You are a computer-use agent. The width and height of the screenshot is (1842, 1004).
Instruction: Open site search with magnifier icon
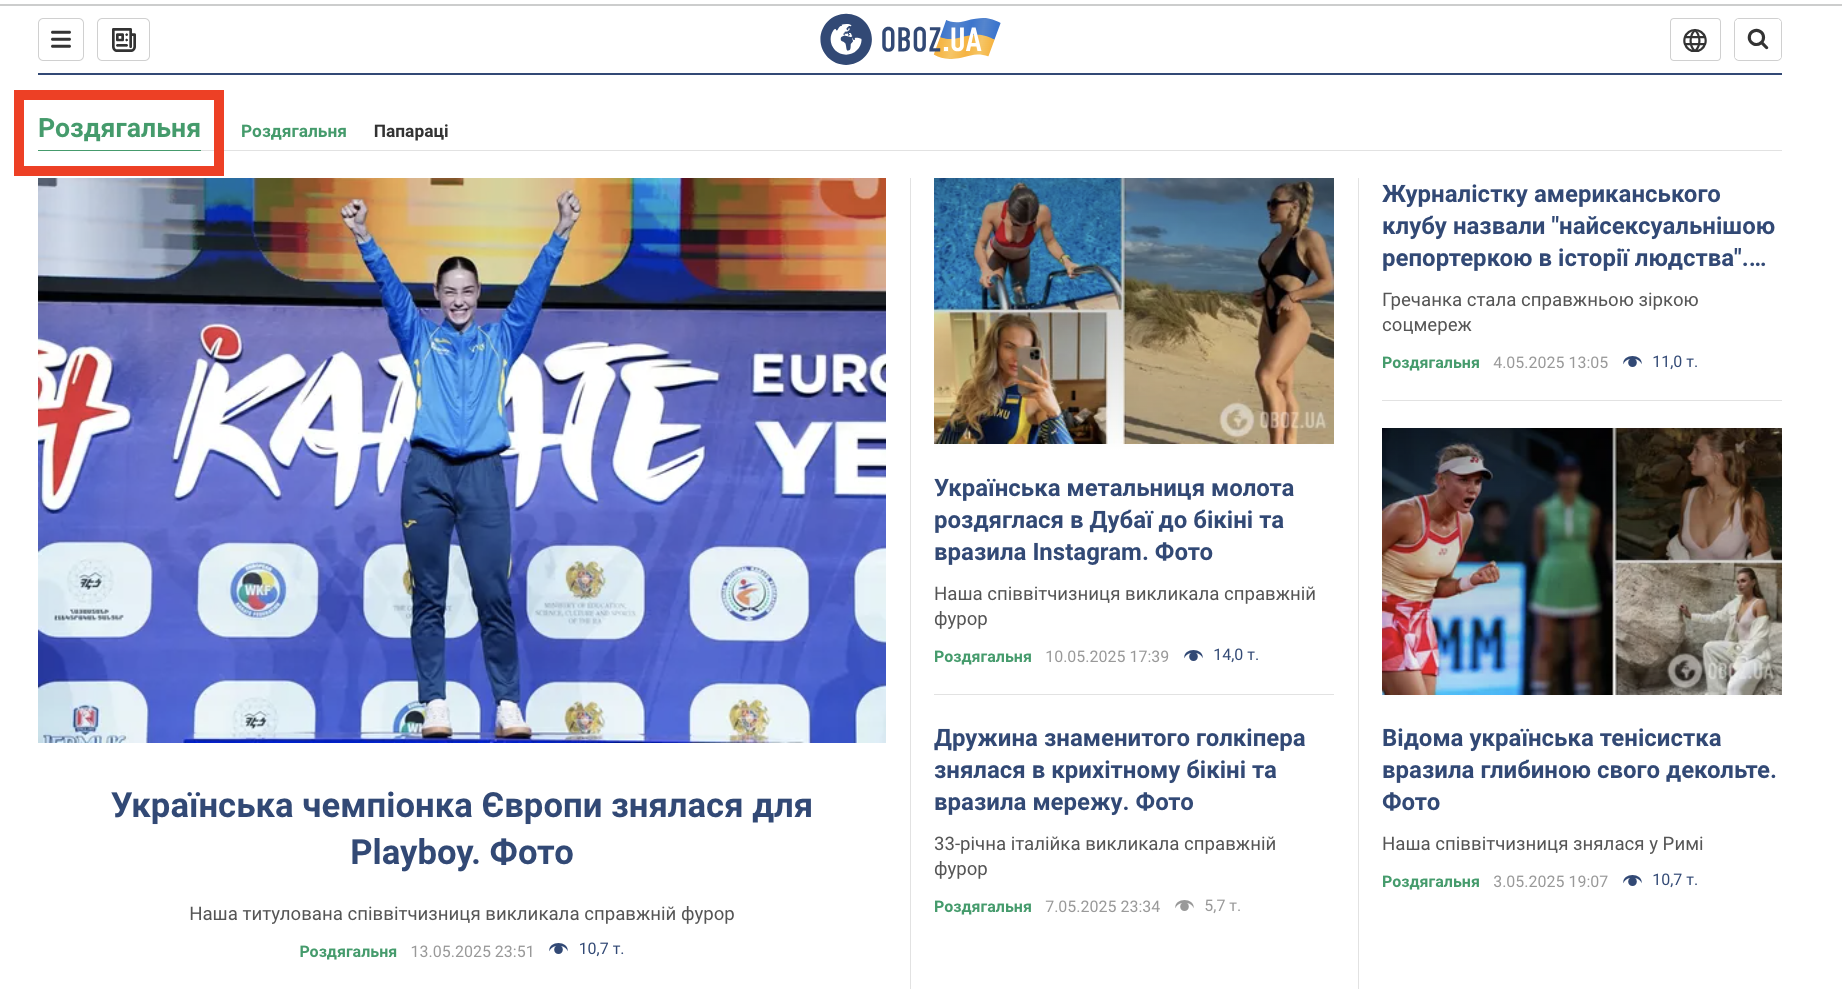(x=1758, y=39)
